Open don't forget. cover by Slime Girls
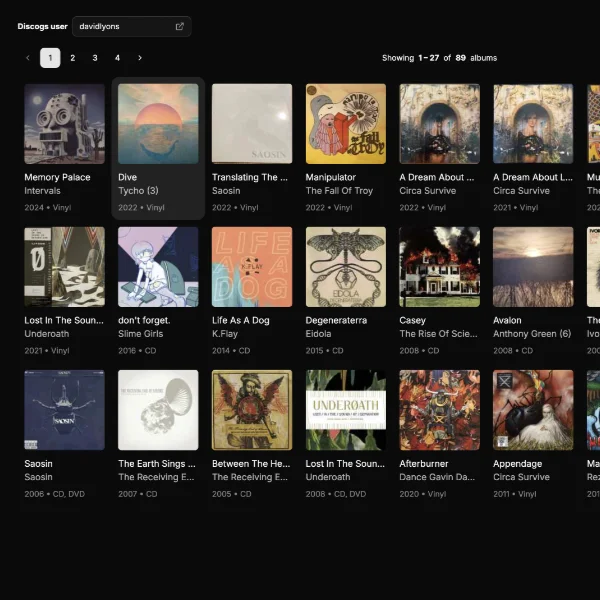This screenshot has width=600, height=600. pyautogui.click(x=158, y=267)
